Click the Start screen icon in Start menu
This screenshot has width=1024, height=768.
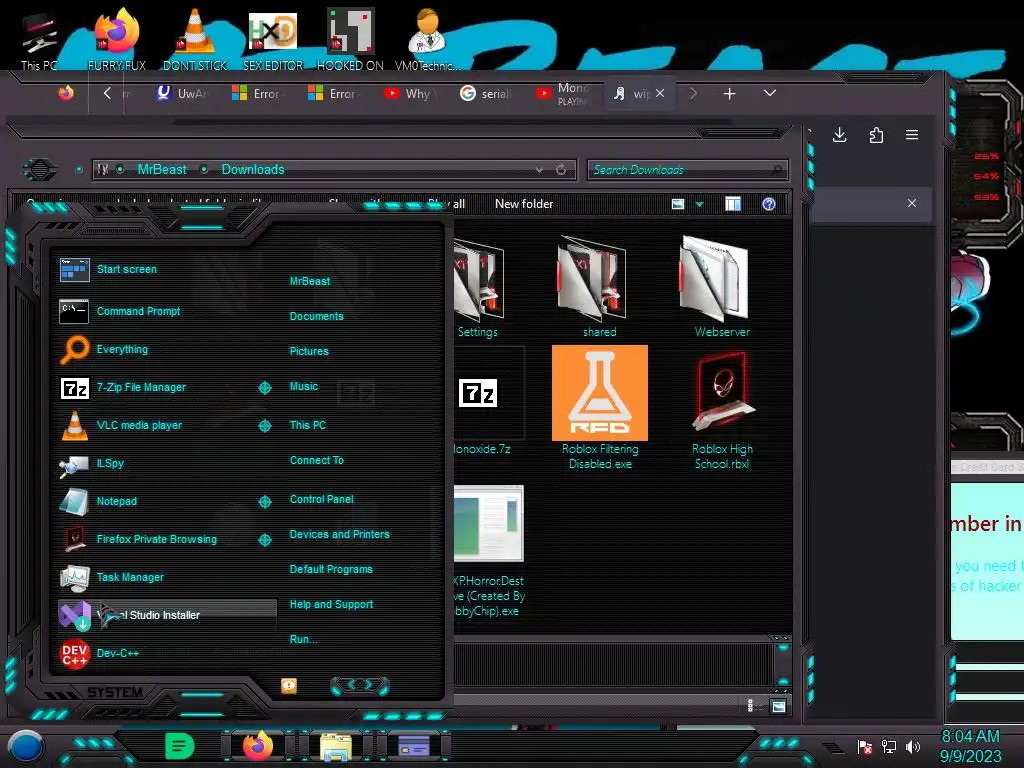pos(74,269)
